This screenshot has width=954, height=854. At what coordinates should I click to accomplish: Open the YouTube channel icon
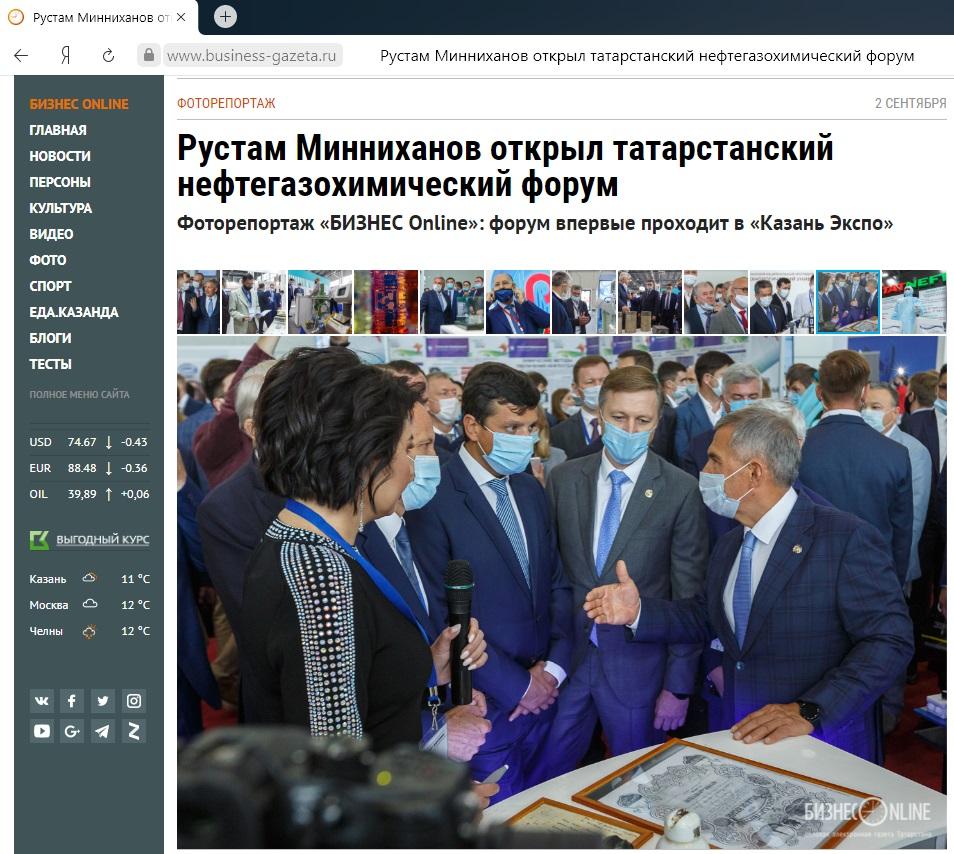[x=42, y=731]
